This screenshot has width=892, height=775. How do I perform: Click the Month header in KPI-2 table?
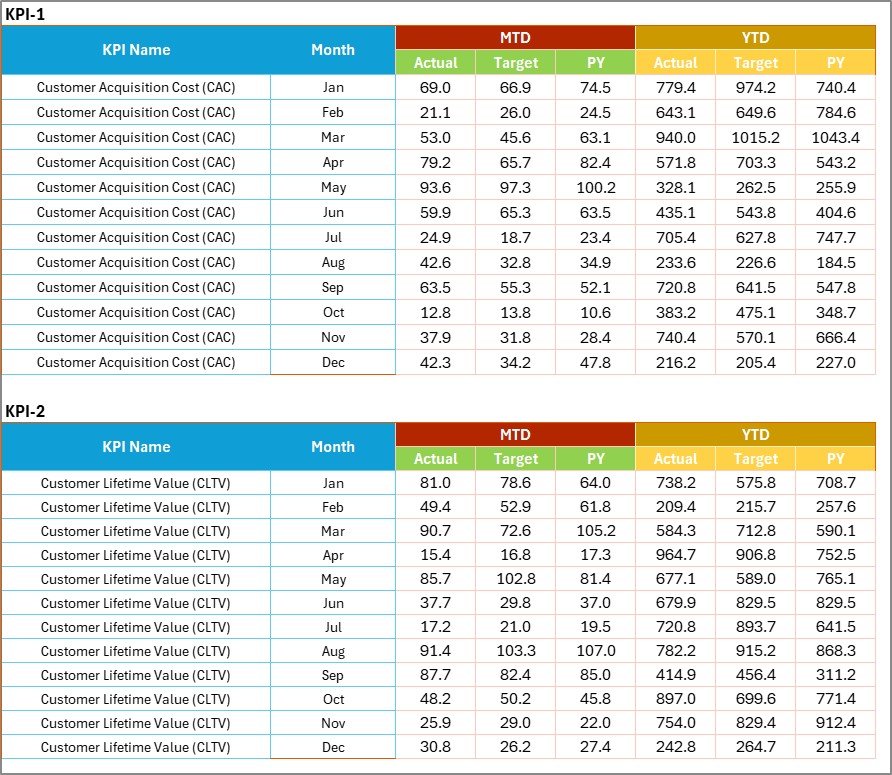(333, 447)
